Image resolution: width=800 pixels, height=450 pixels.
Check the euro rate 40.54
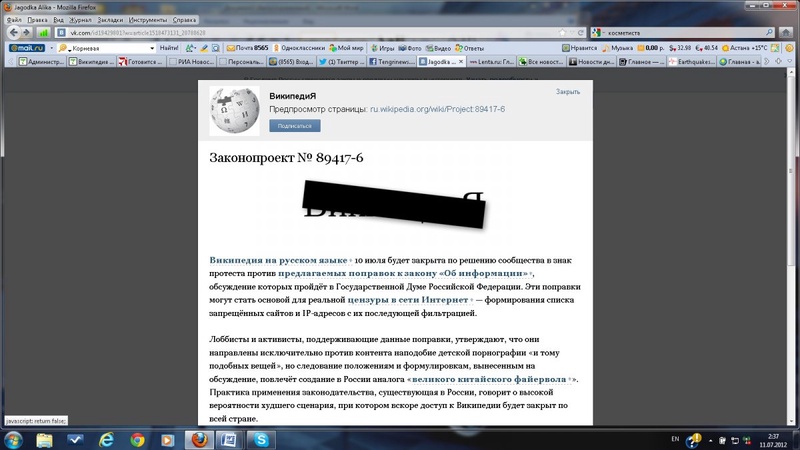click(x=707, y=48)
